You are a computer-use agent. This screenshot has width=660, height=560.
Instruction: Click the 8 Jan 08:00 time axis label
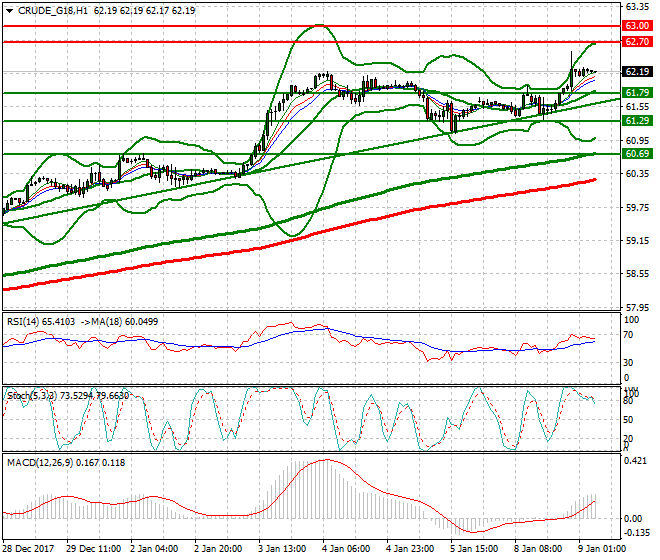[538, 549]
